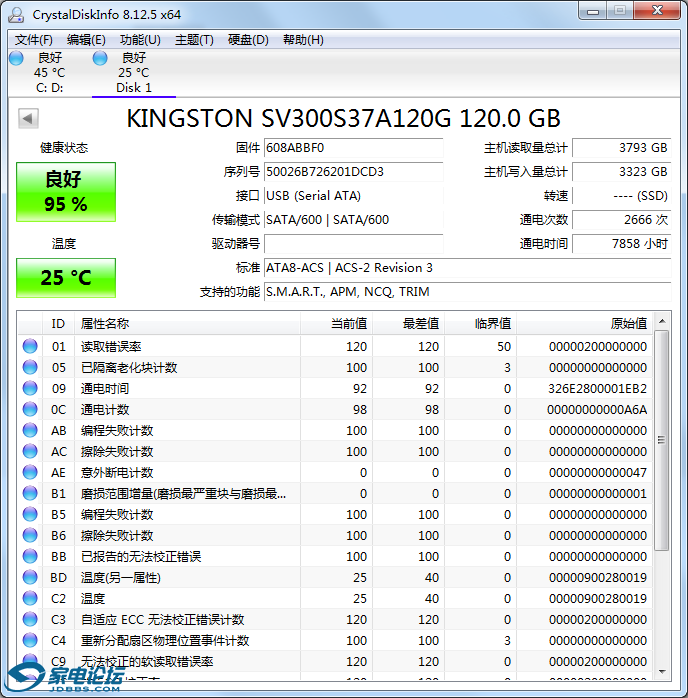Viewport: 688px width, 698px height.
Task: Click the ID column header
Action: click(58, 324)
